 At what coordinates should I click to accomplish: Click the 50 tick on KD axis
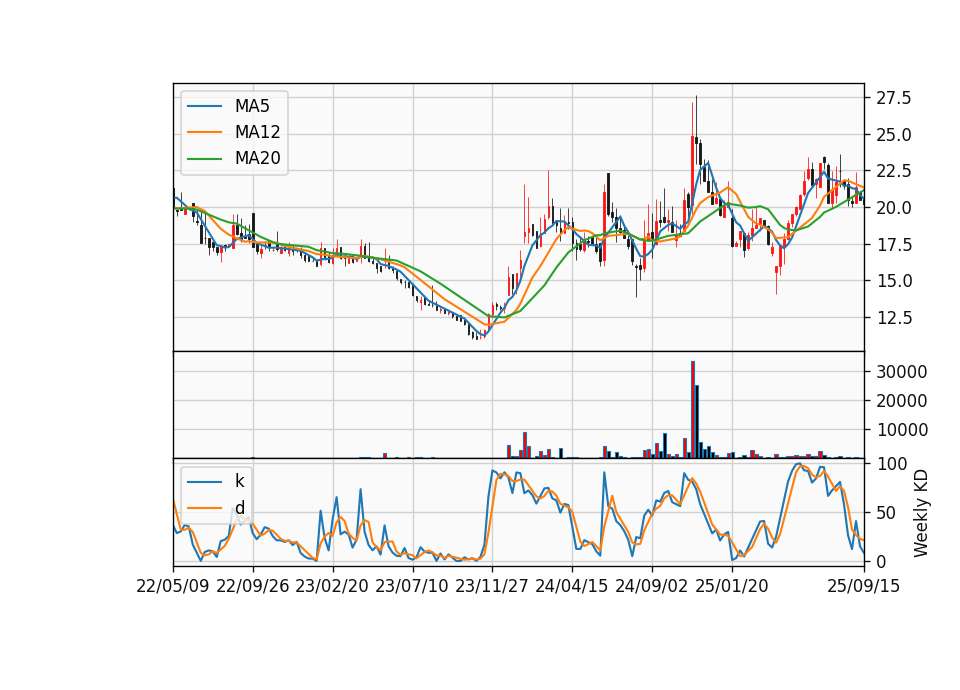(885, 512)
